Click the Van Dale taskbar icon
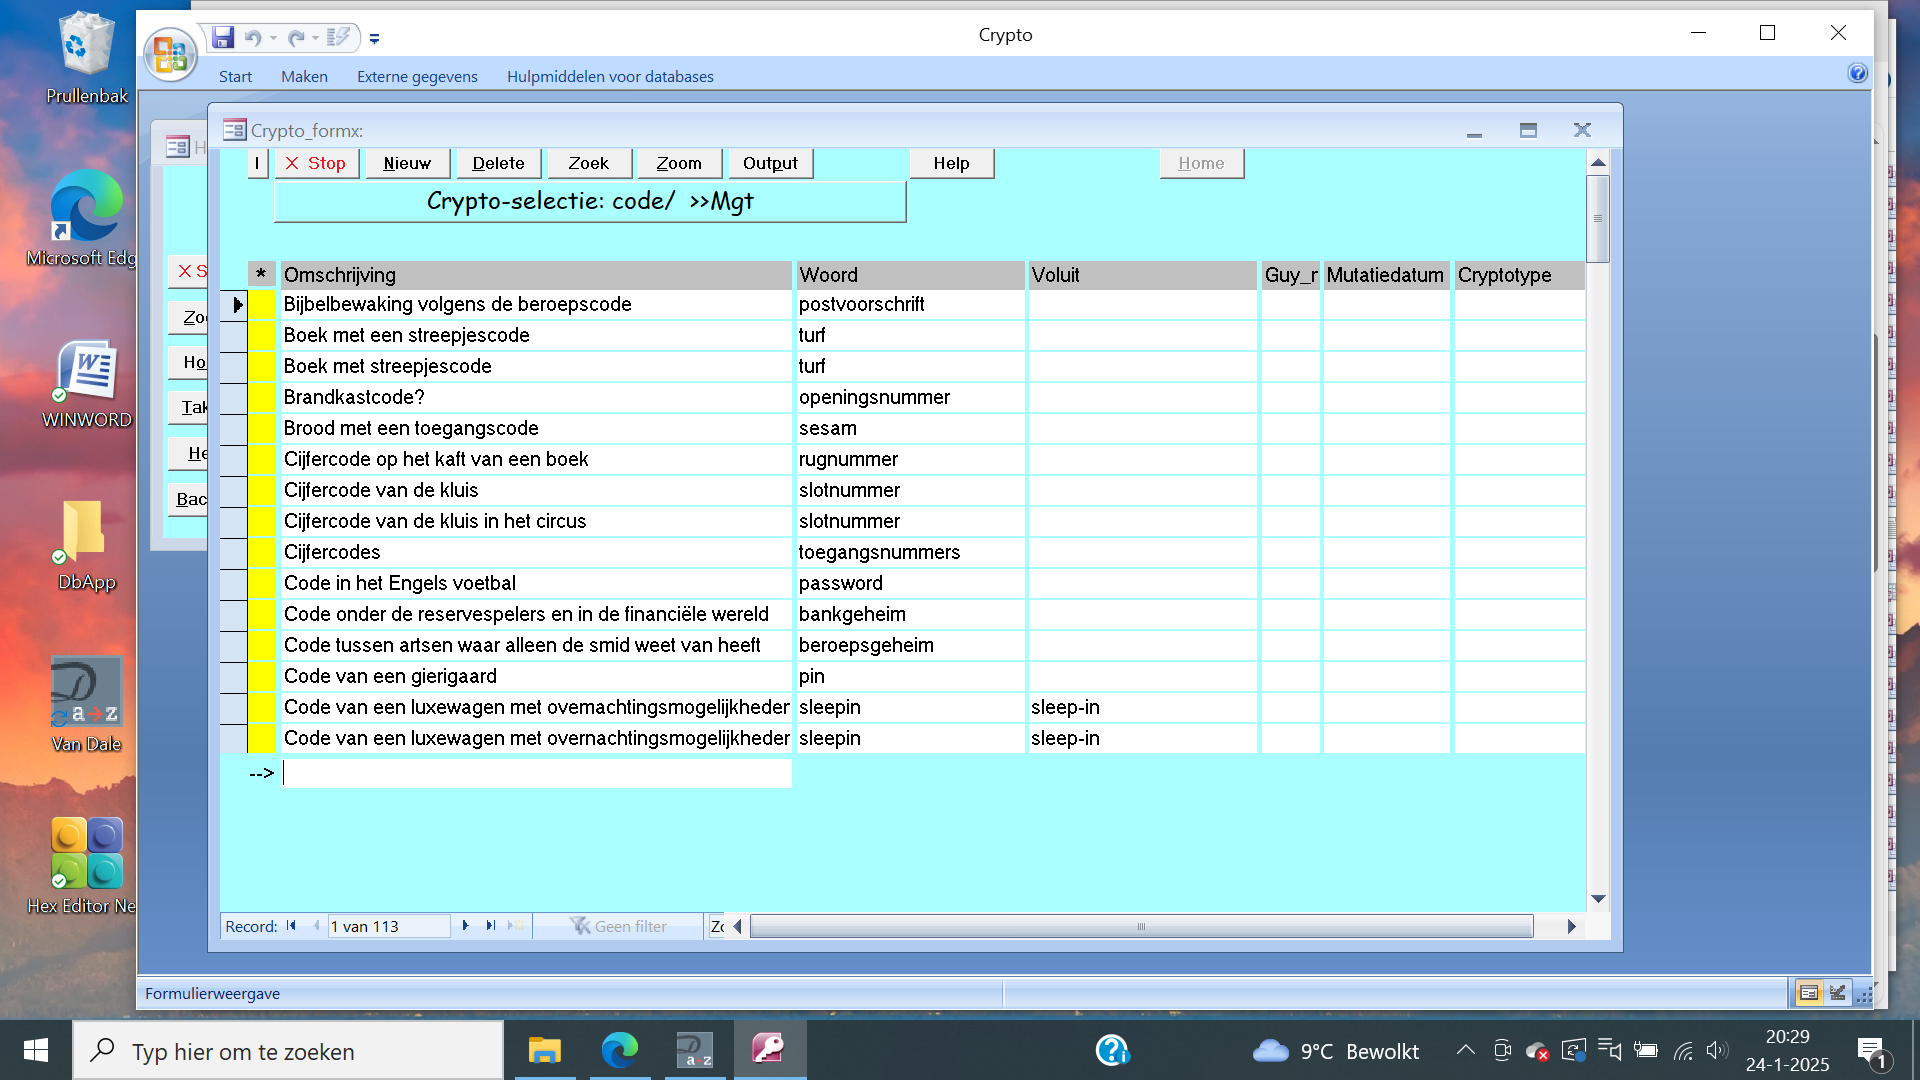Viewport: 1920px width, 1080px height. coord(695,1050)
